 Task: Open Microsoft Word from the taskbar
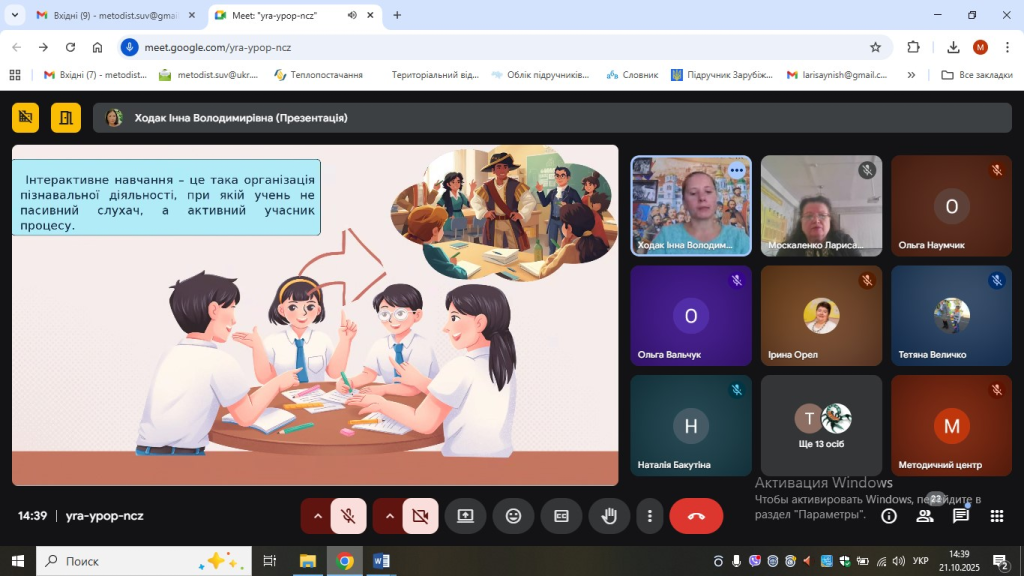click(x=381, y=561)
